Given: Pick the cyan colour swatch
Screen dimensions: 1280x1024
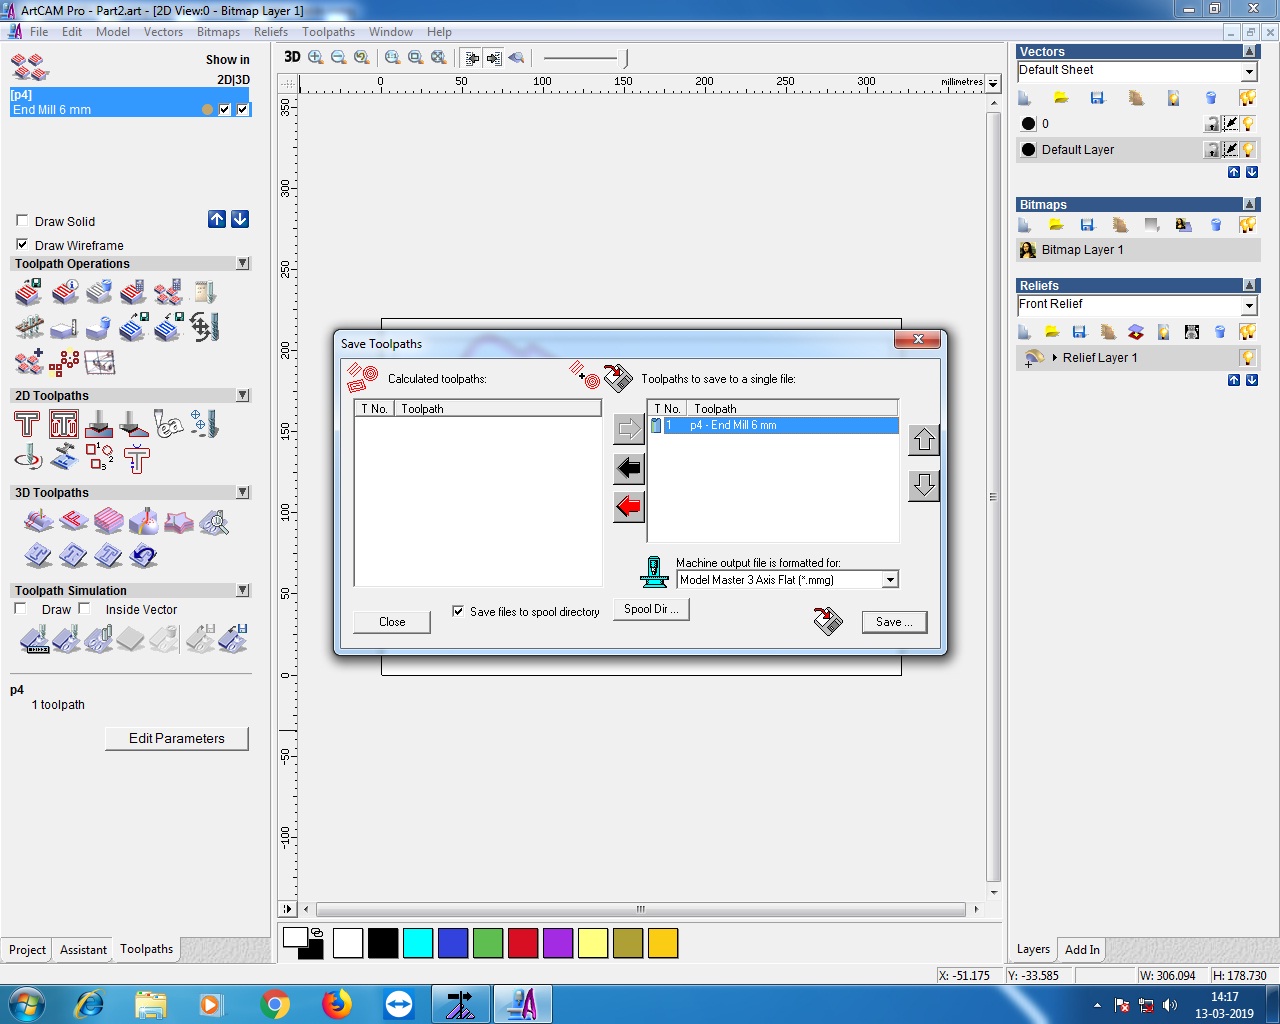Looking at the screenshot, I should pyautogui.click(x=418, y=943).
